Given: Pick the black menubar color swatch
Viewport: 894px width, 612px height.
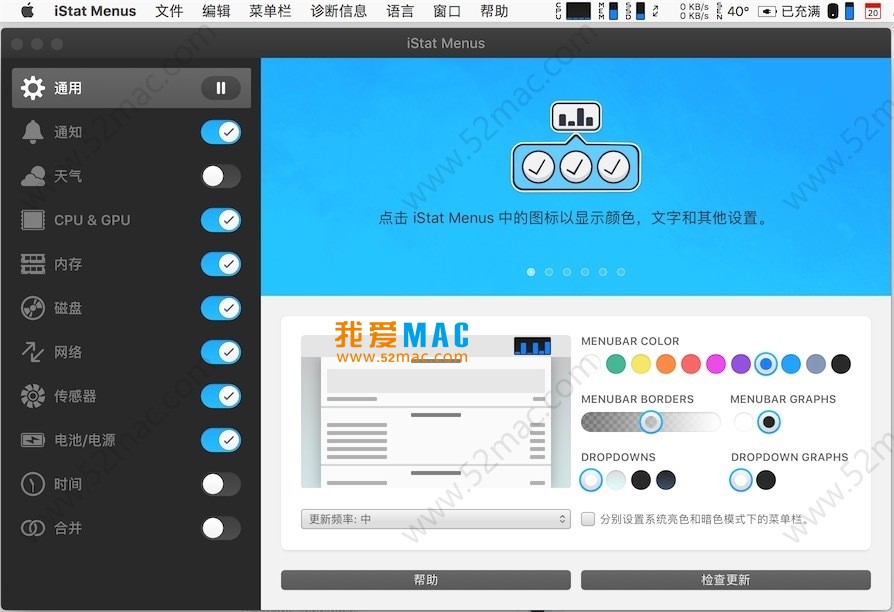Looking at the screenshot, I should 841,364.
